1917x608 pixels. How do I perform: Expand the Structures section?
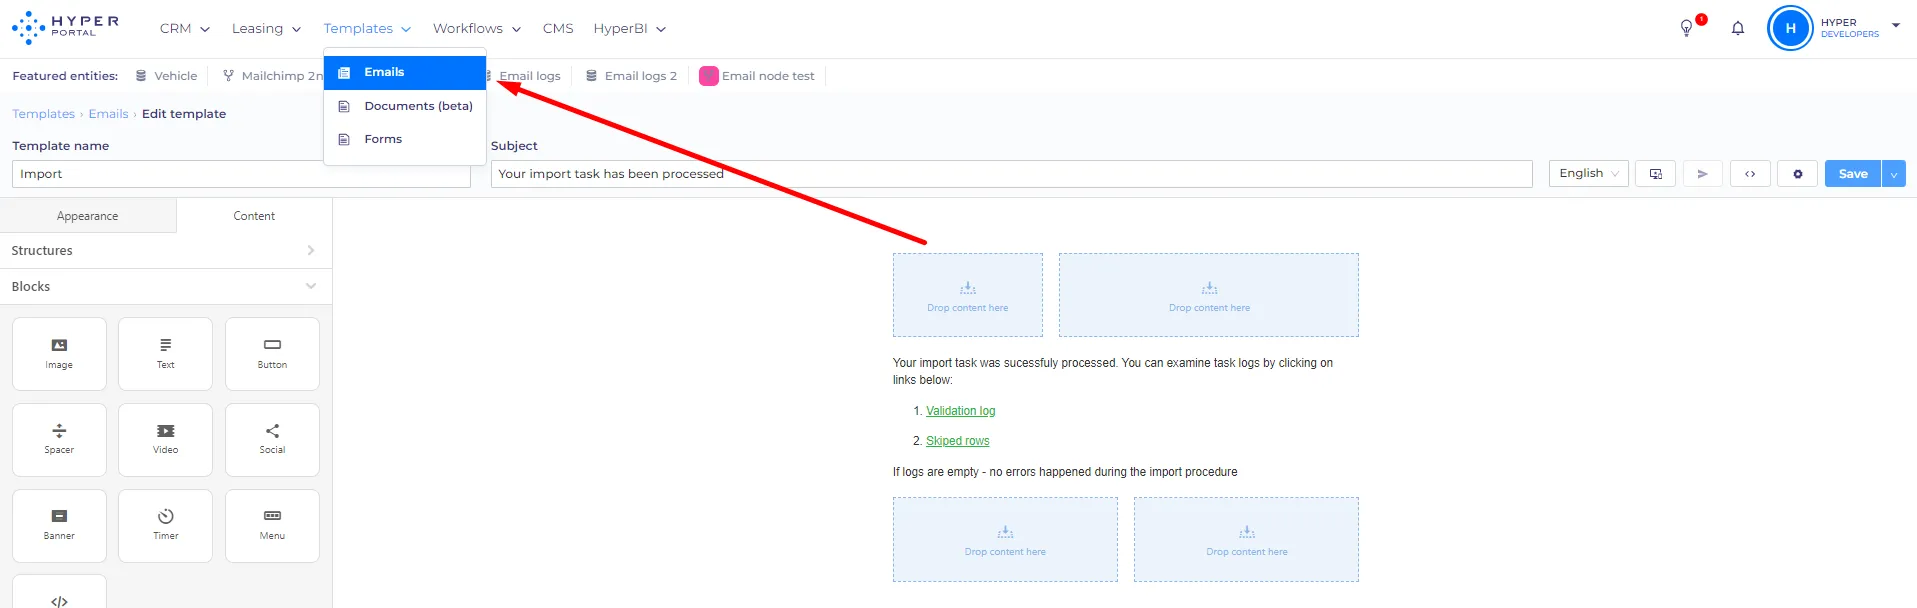click(166, 251)
